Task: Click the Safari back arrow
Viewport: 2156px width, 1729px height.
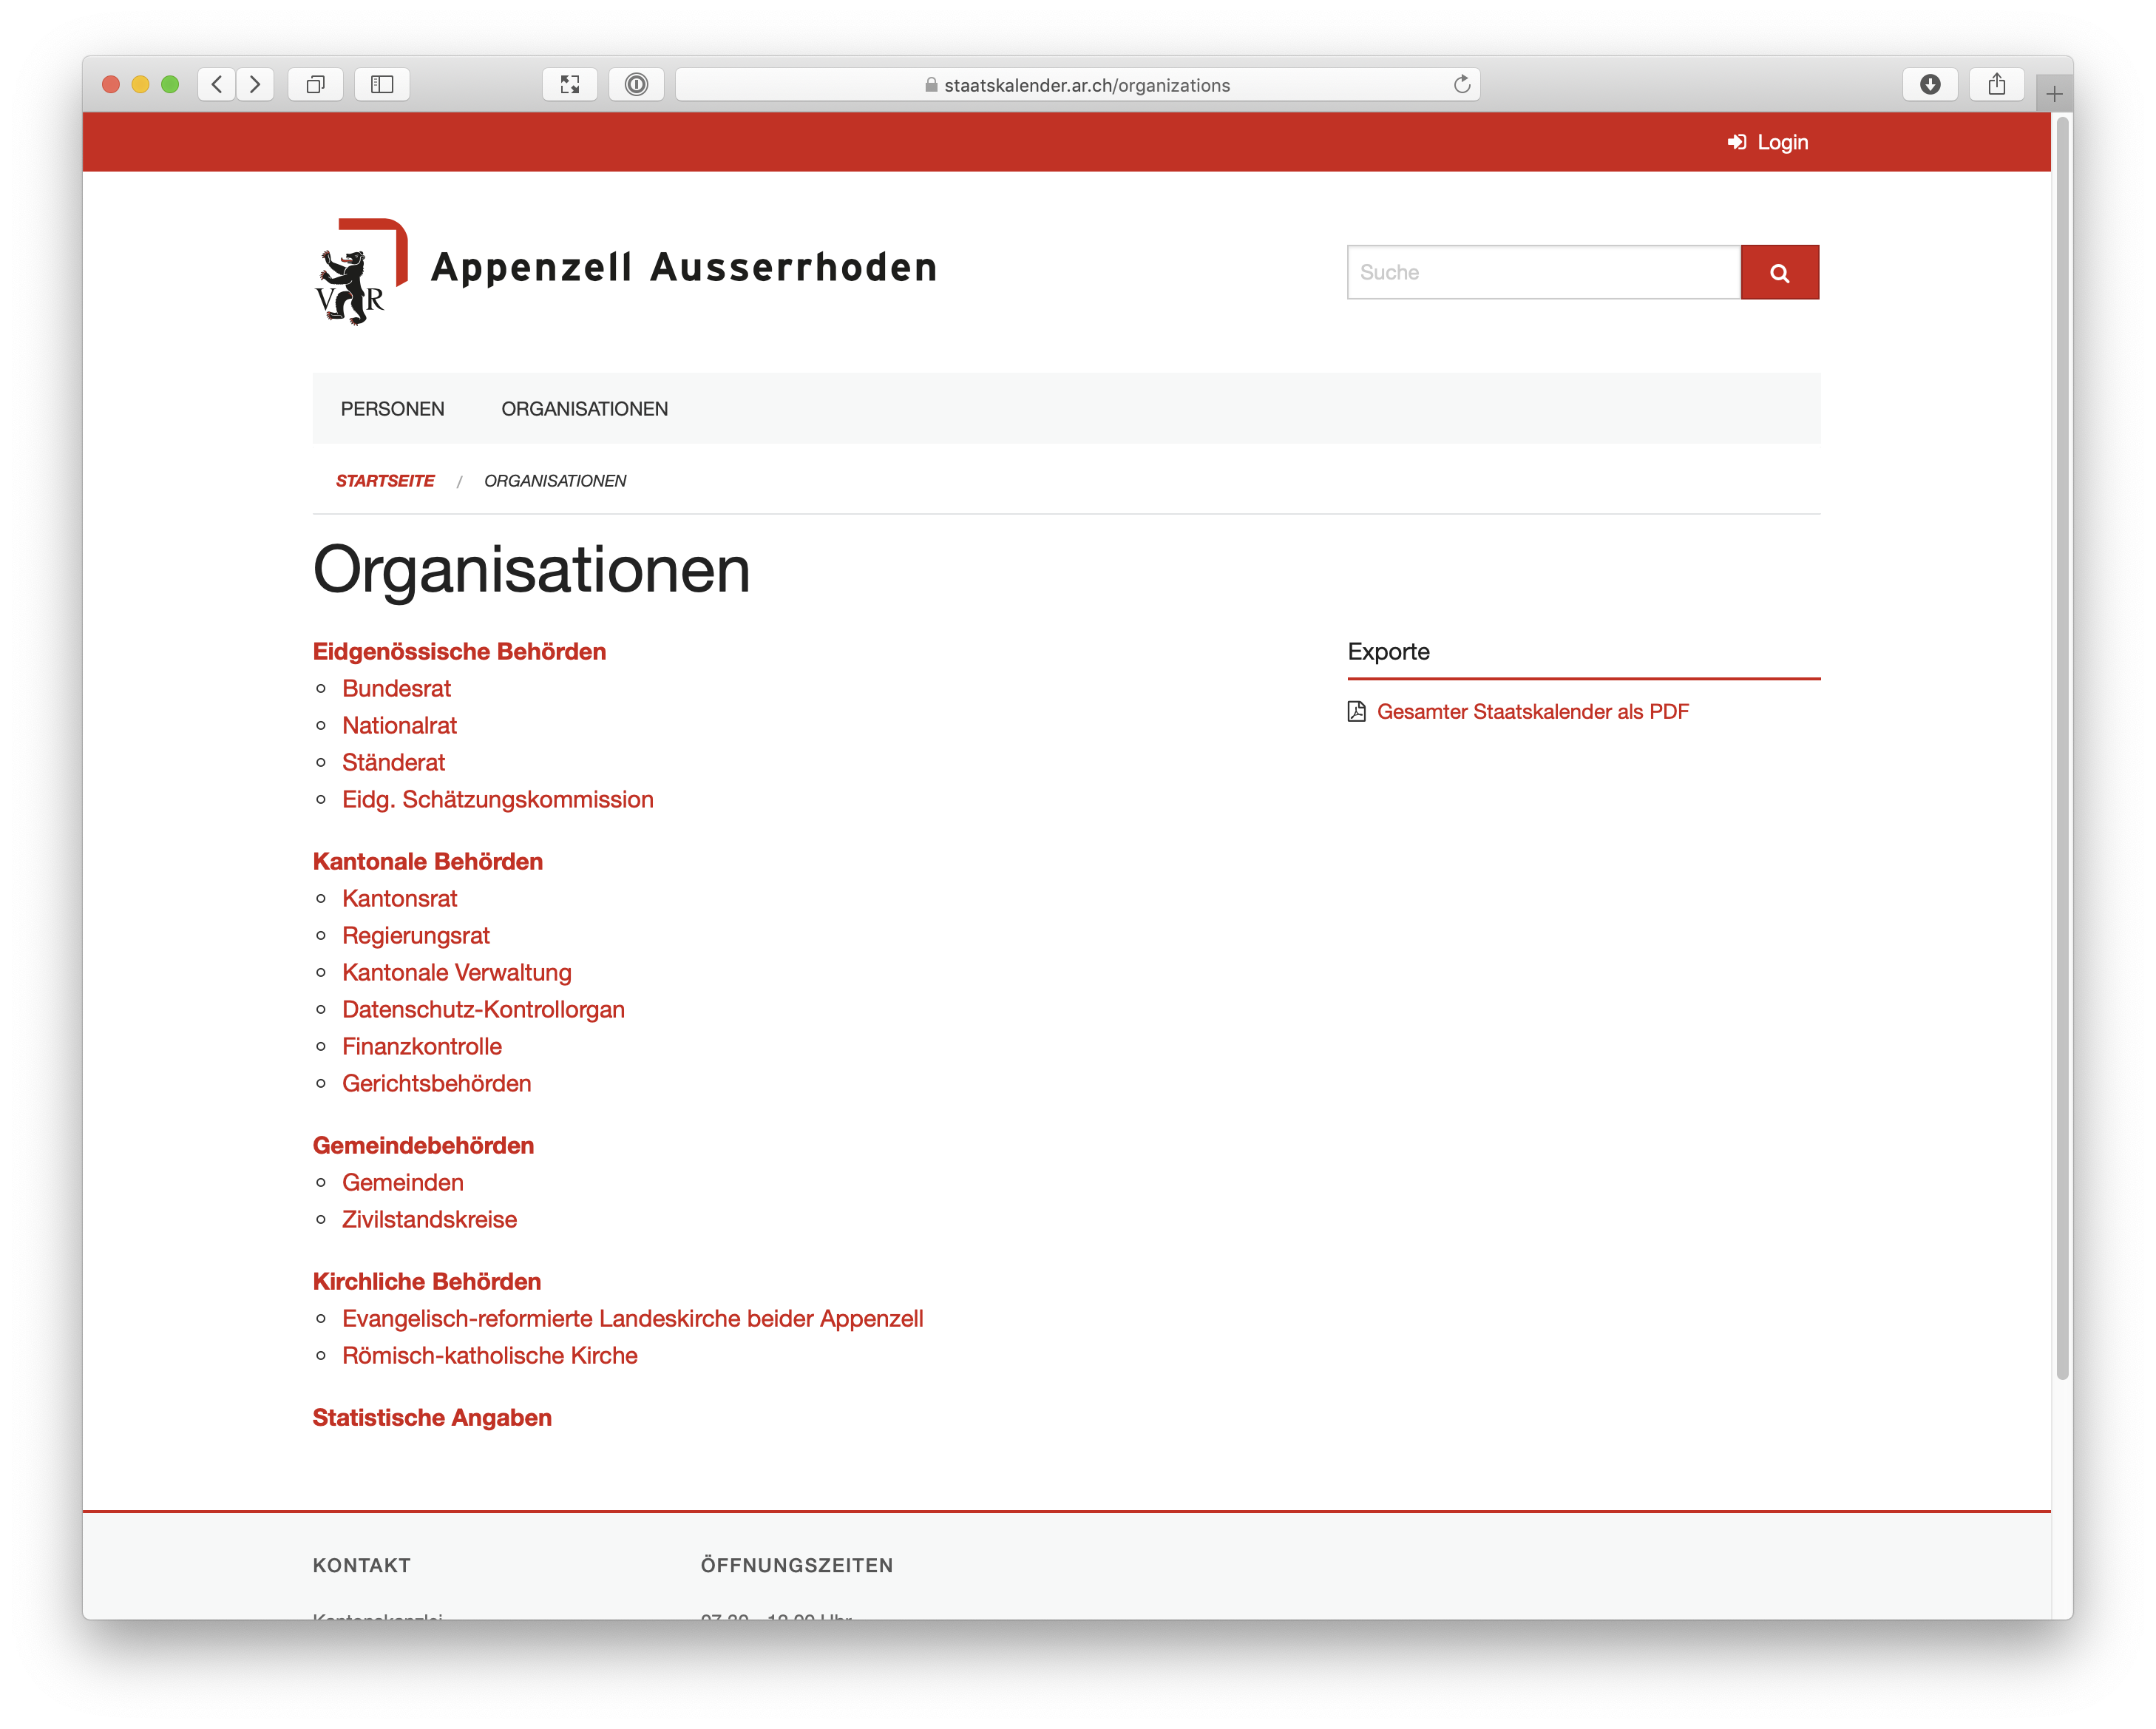Action: [217, 84]
